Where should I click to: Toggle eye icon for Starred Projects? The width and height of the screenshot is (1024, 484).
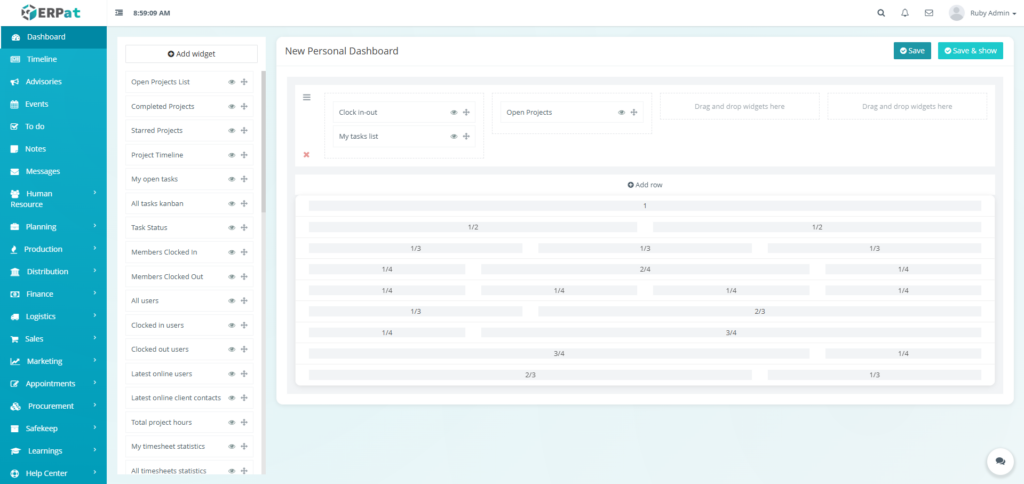[x=232, y=131]
